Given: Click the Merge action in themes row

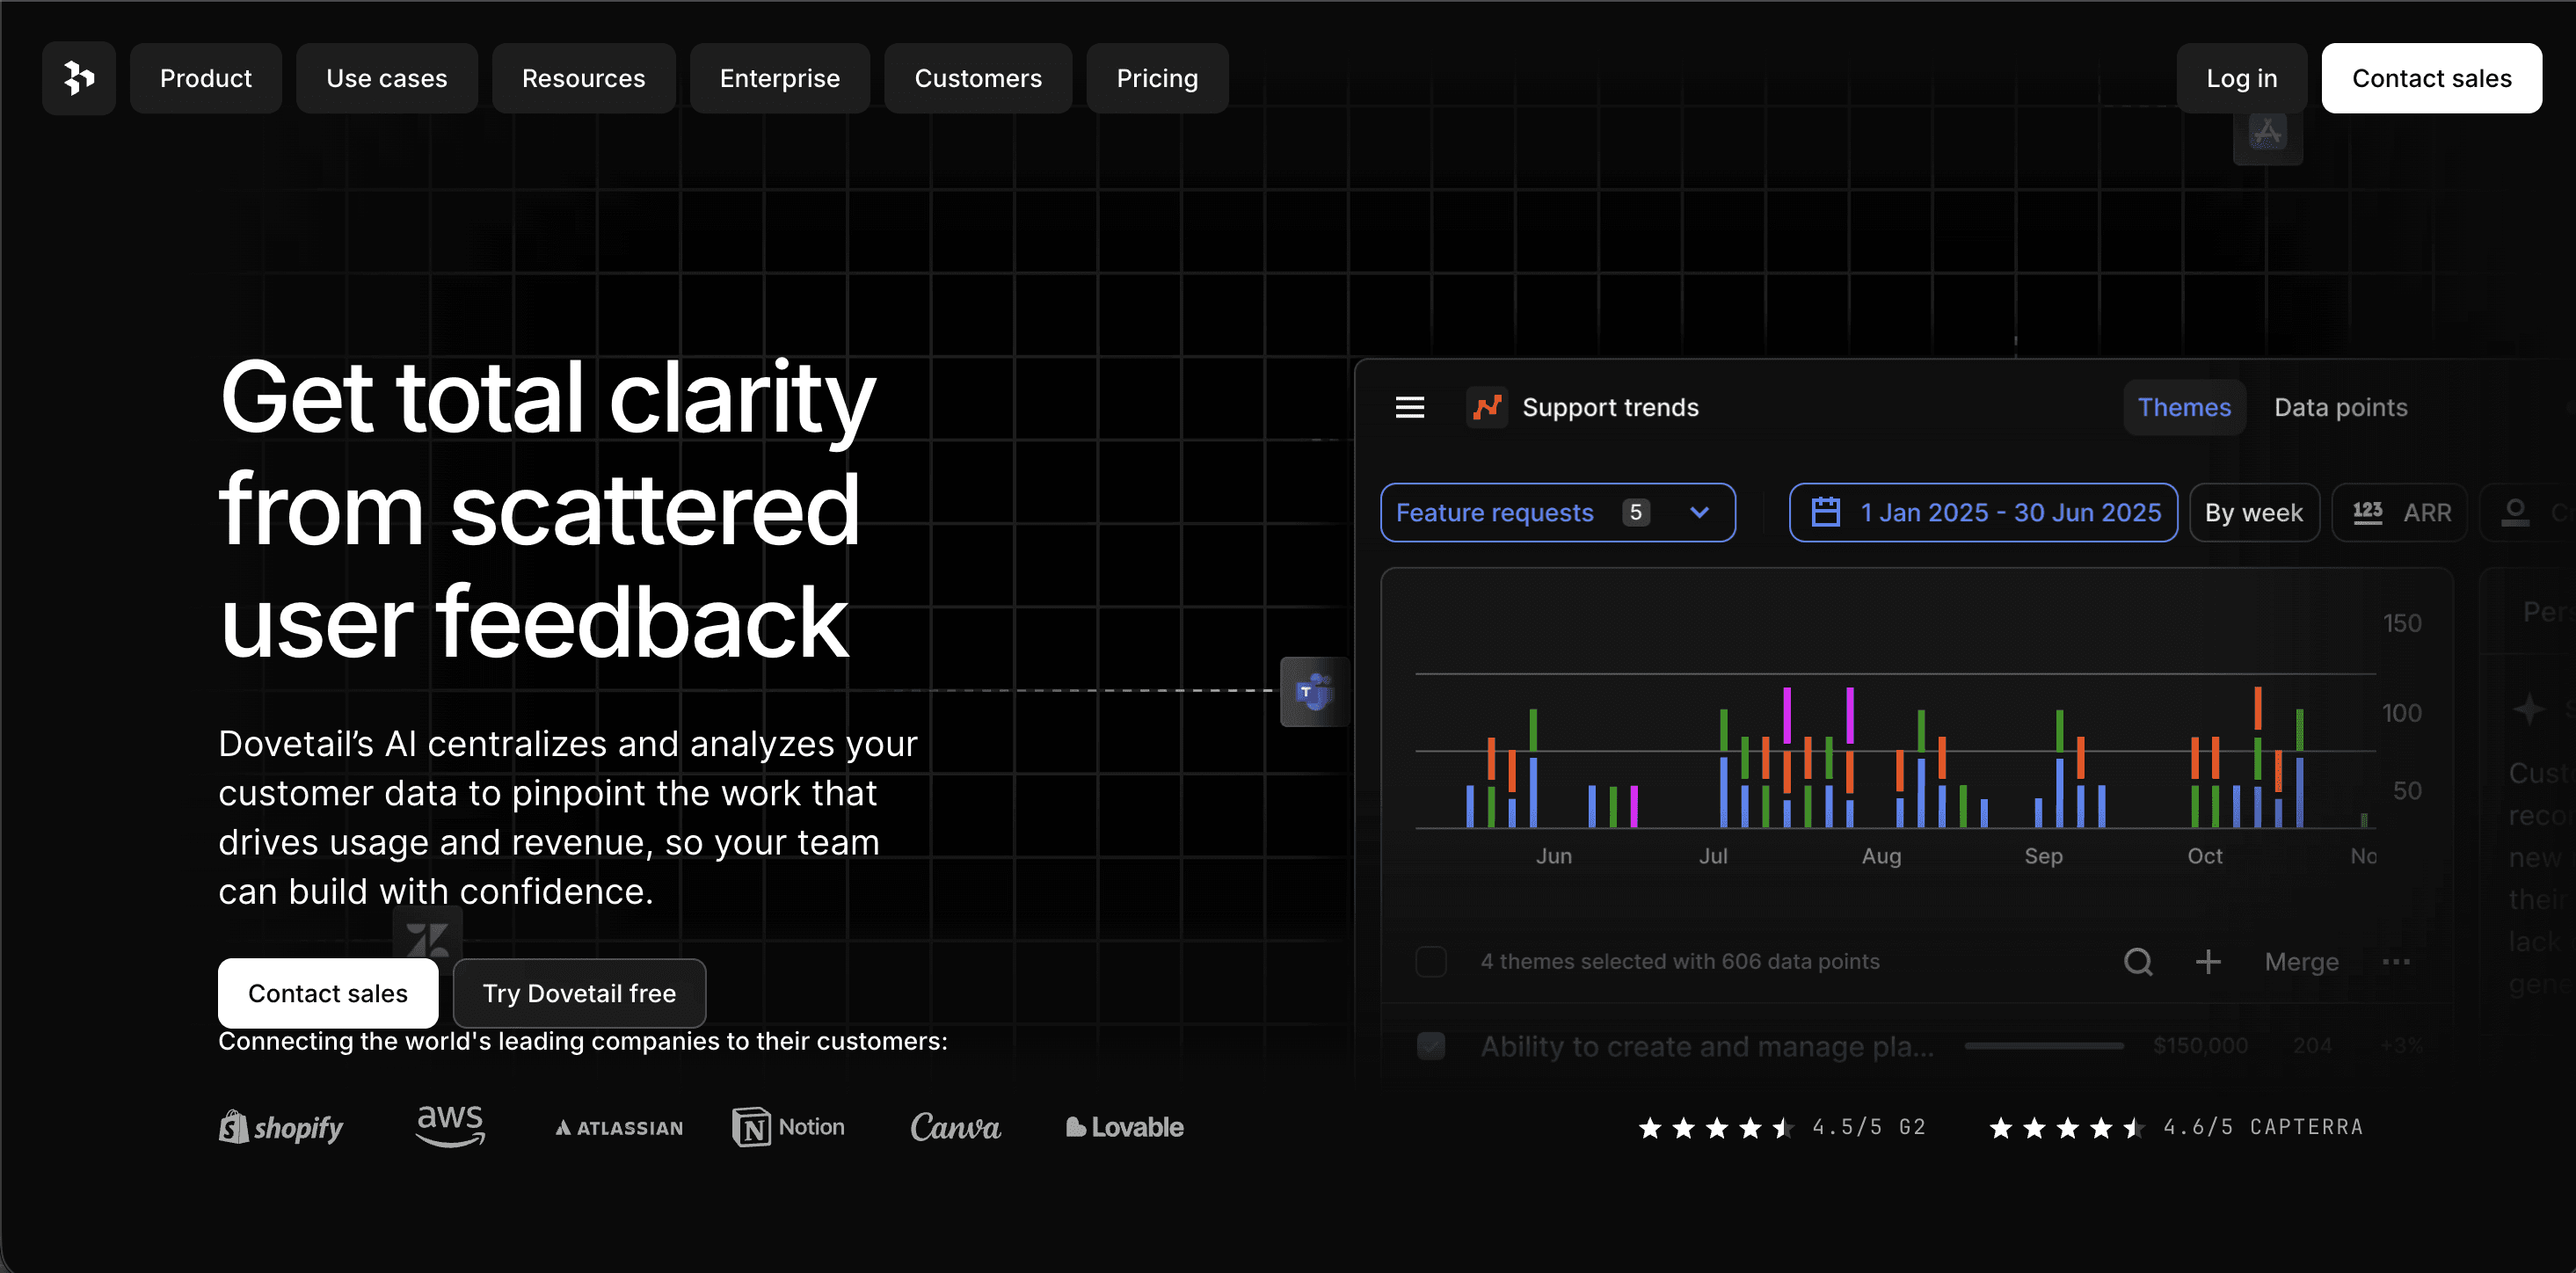Looking at the screenshot, I should click(x=2301, y=961).
